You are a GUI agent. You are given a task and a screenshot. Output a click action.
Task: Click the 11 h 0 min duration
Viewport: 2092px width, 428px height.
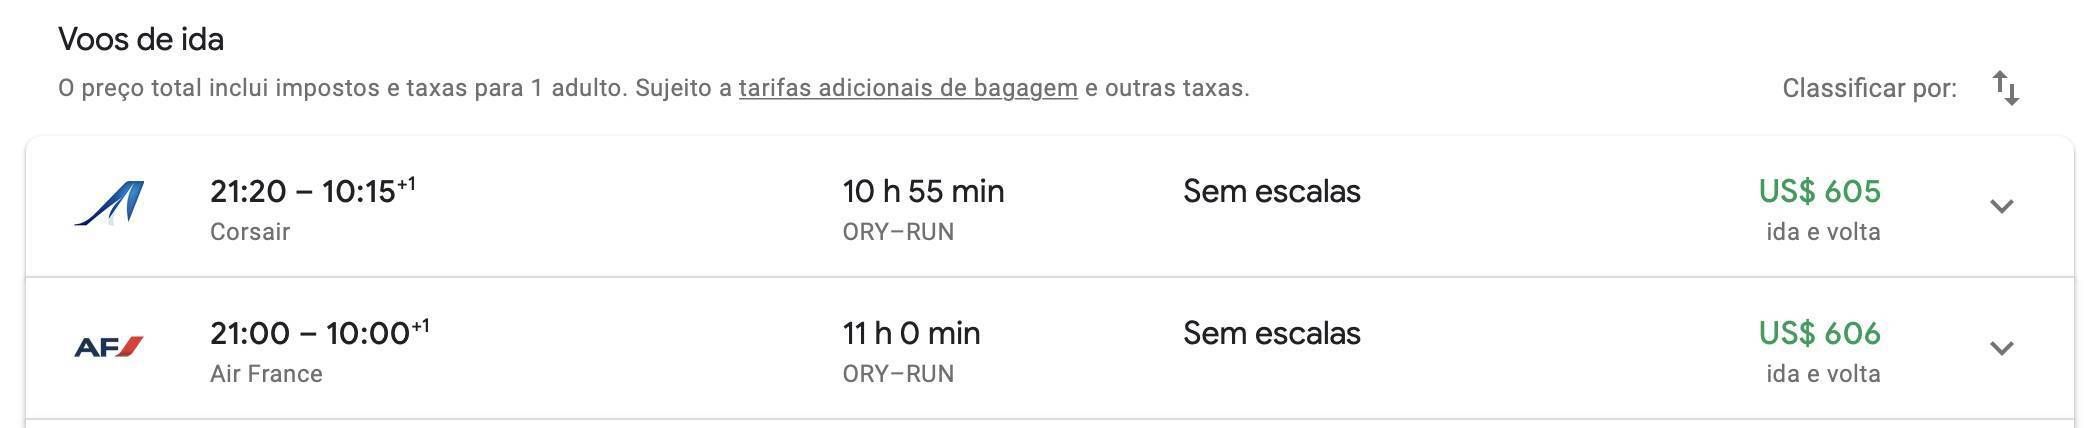point(911,333)
